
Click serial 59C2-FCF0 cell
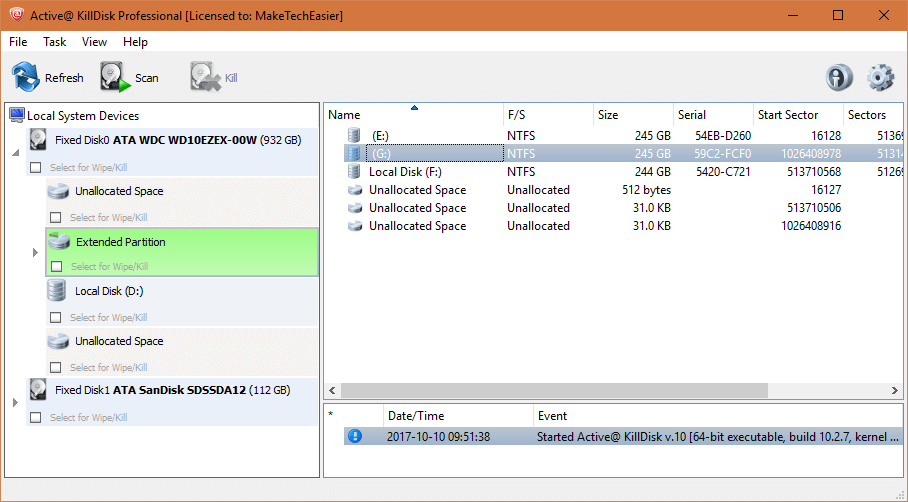723,154
